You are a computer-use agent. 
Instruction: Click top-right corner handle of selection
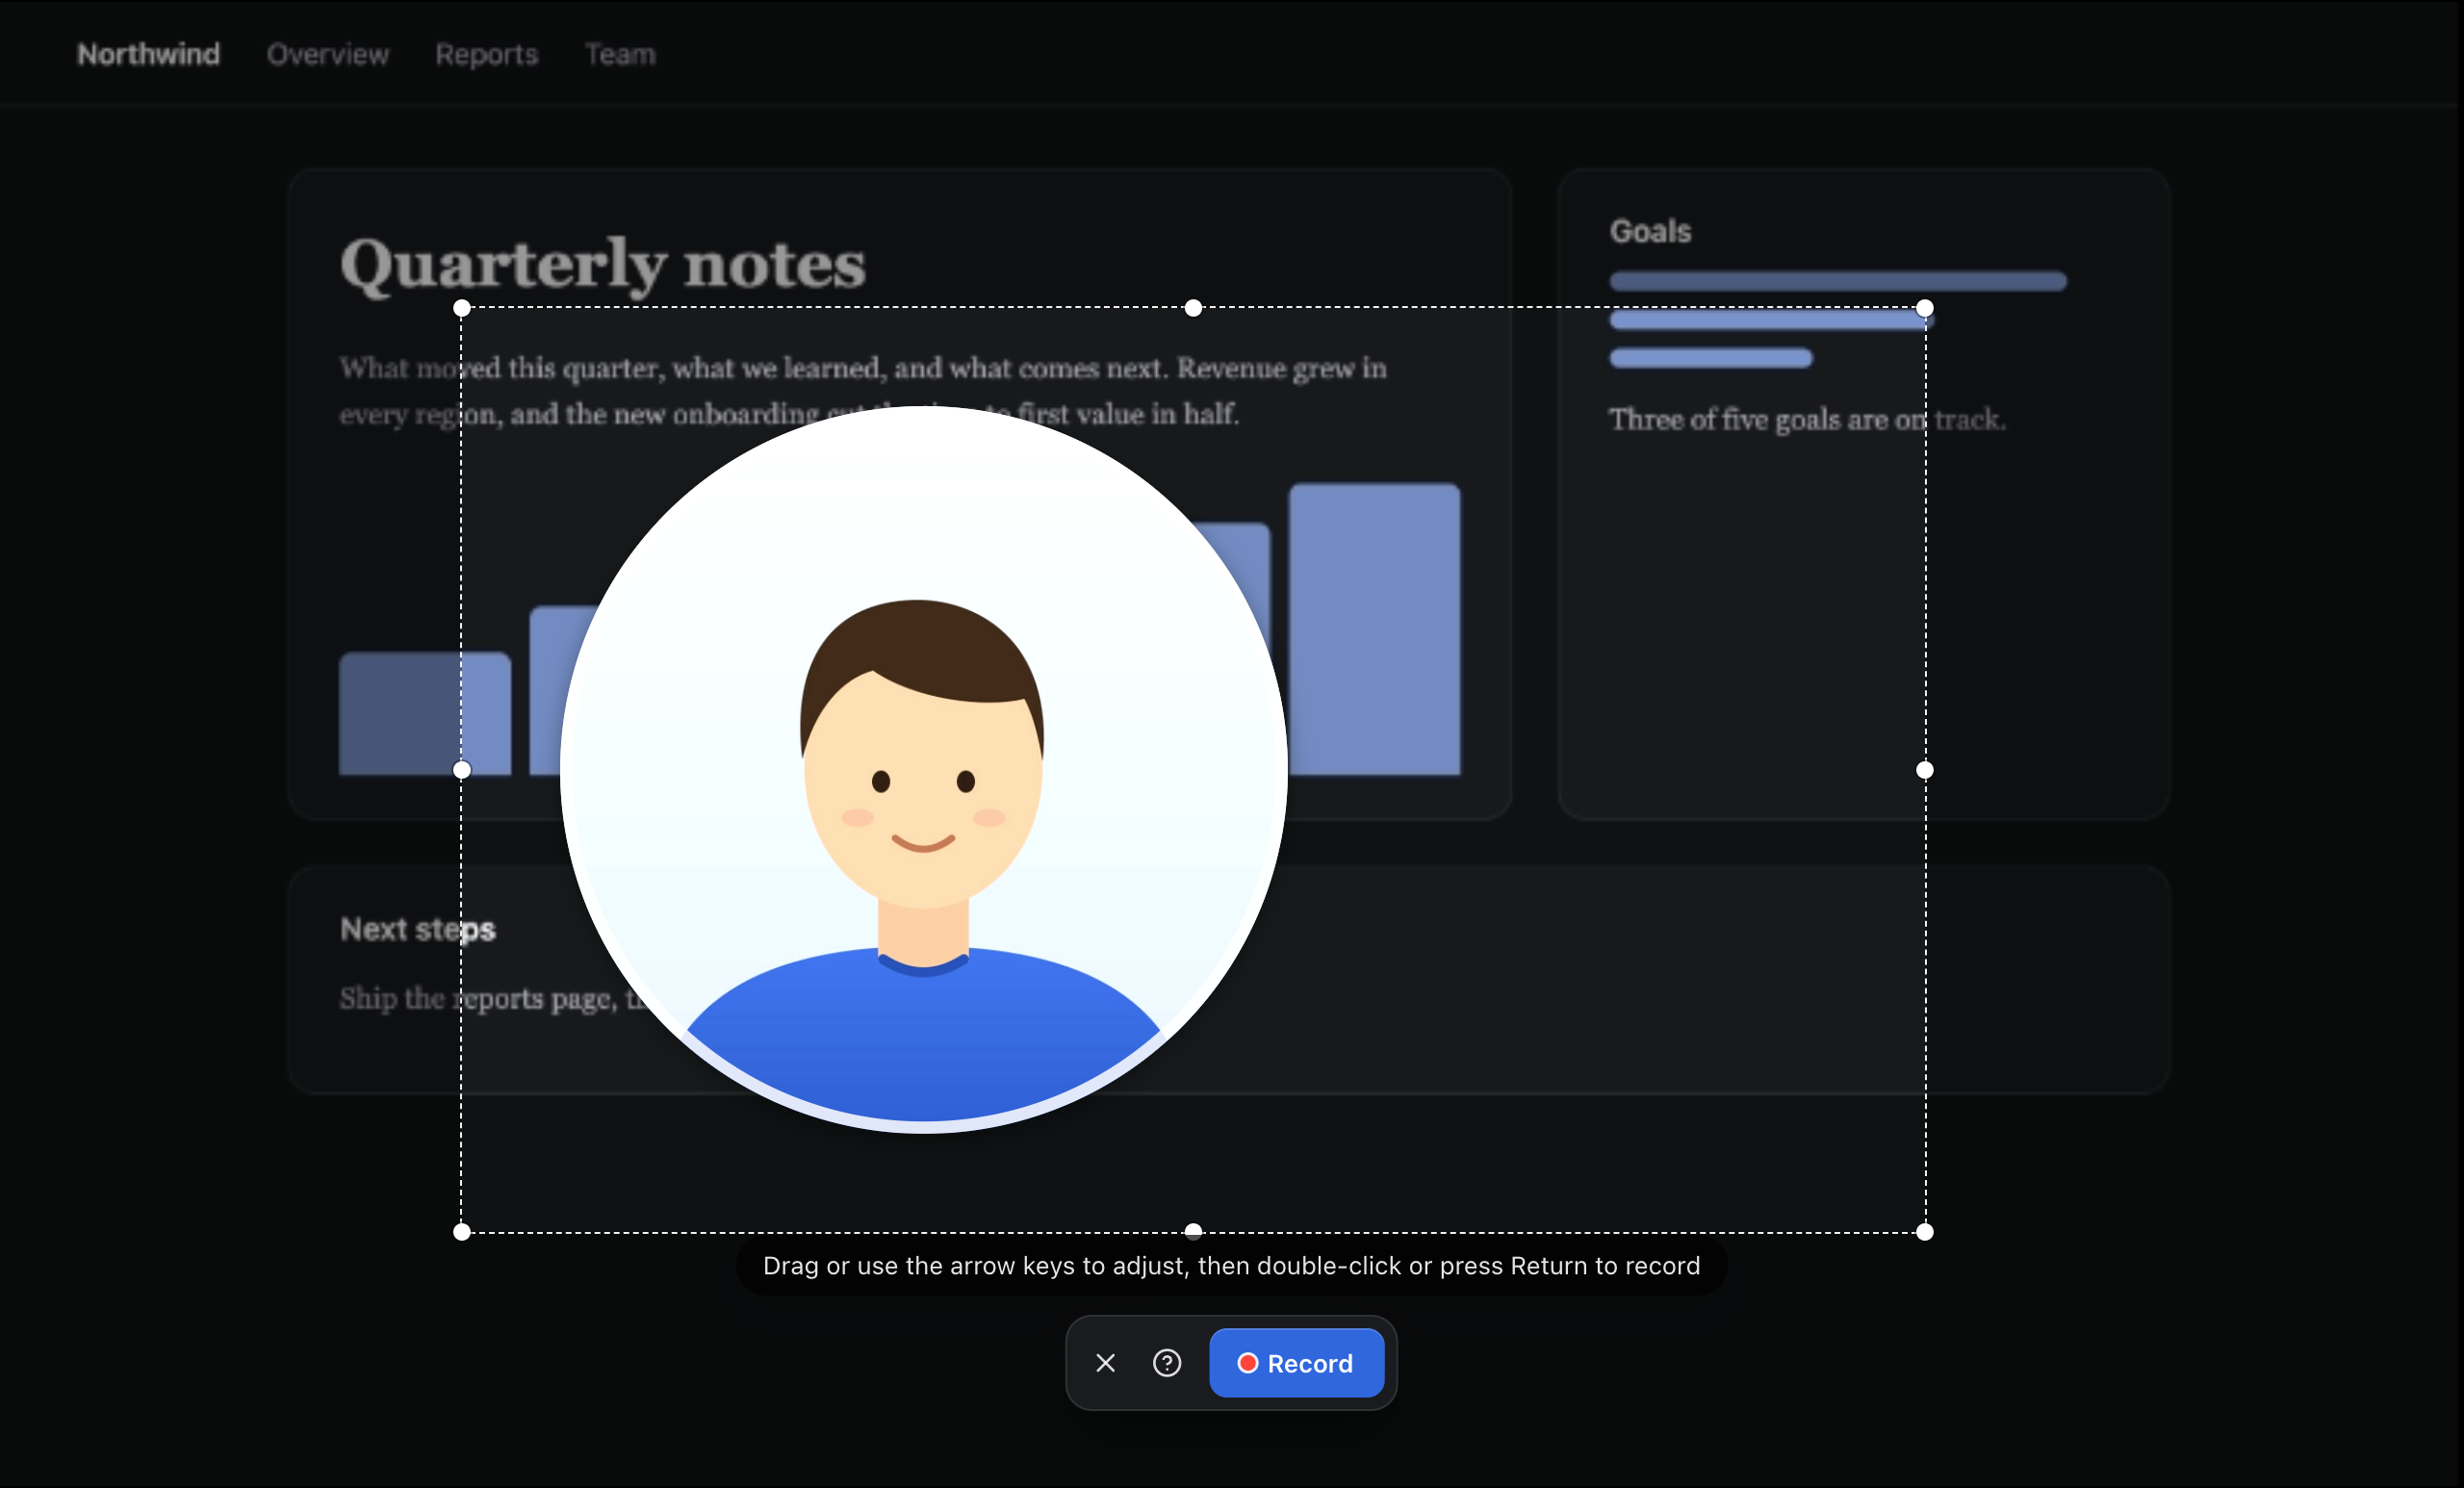point(1925,308)
